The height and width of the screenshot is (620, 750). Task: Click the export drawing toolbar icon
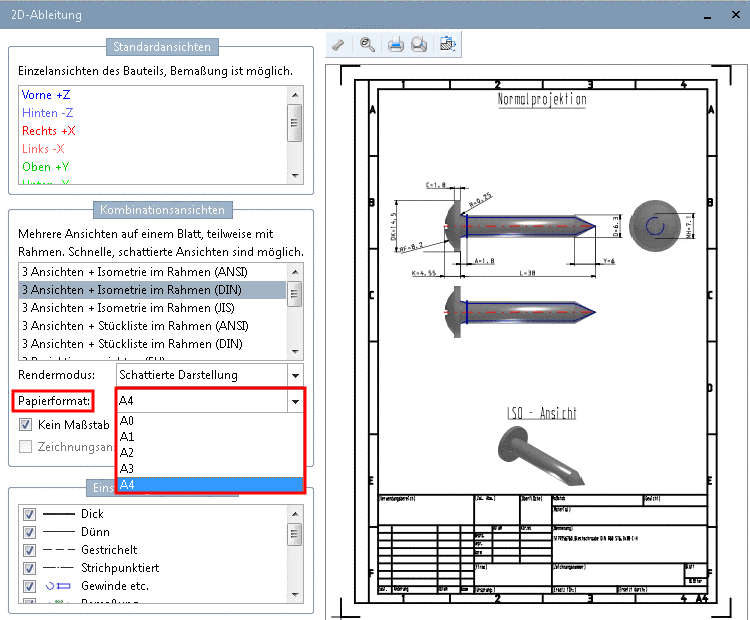[x=447, y=44]
